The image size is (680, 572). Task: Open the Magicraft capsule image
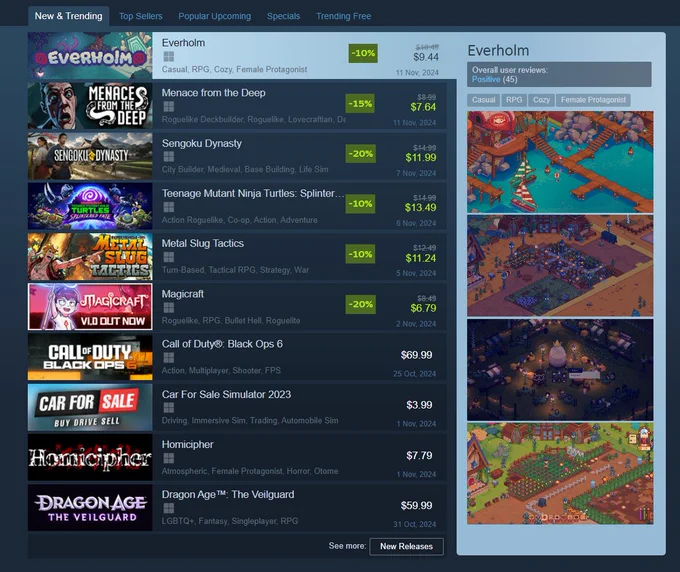tap(90, 307)
